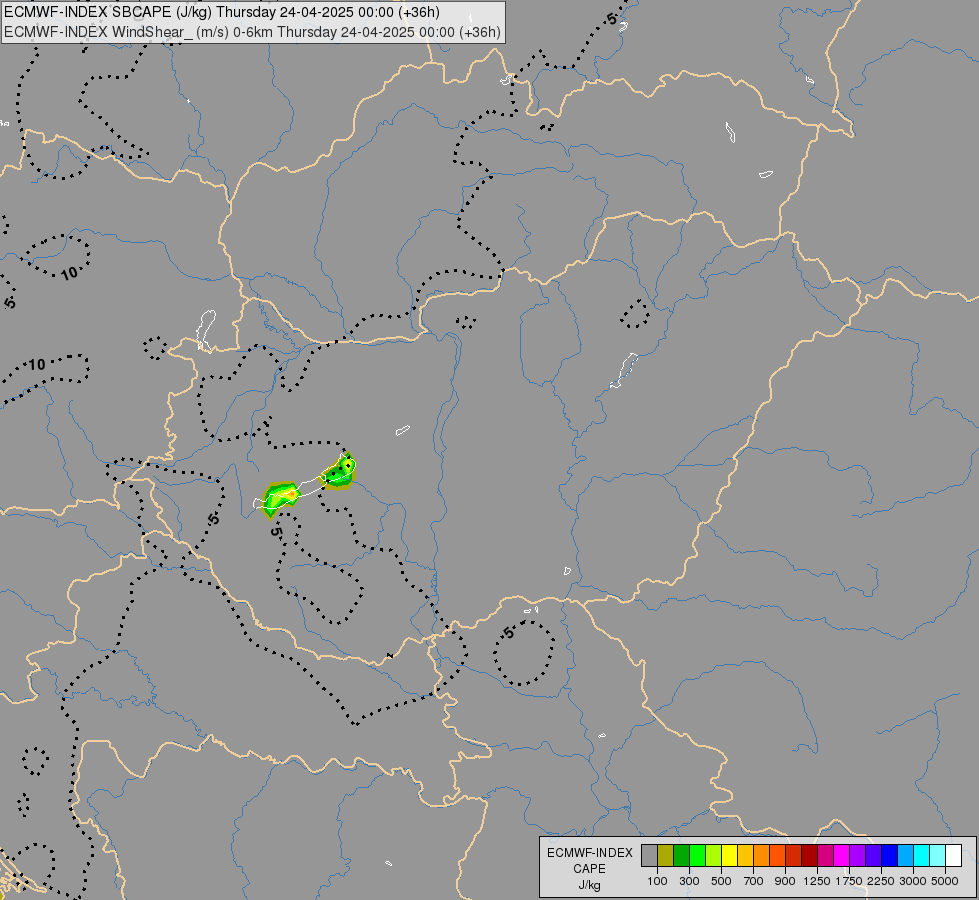The height and width of the screenshot is (900, 979).
Task: Click the legend value 700
Action: [x=754, y=881]
